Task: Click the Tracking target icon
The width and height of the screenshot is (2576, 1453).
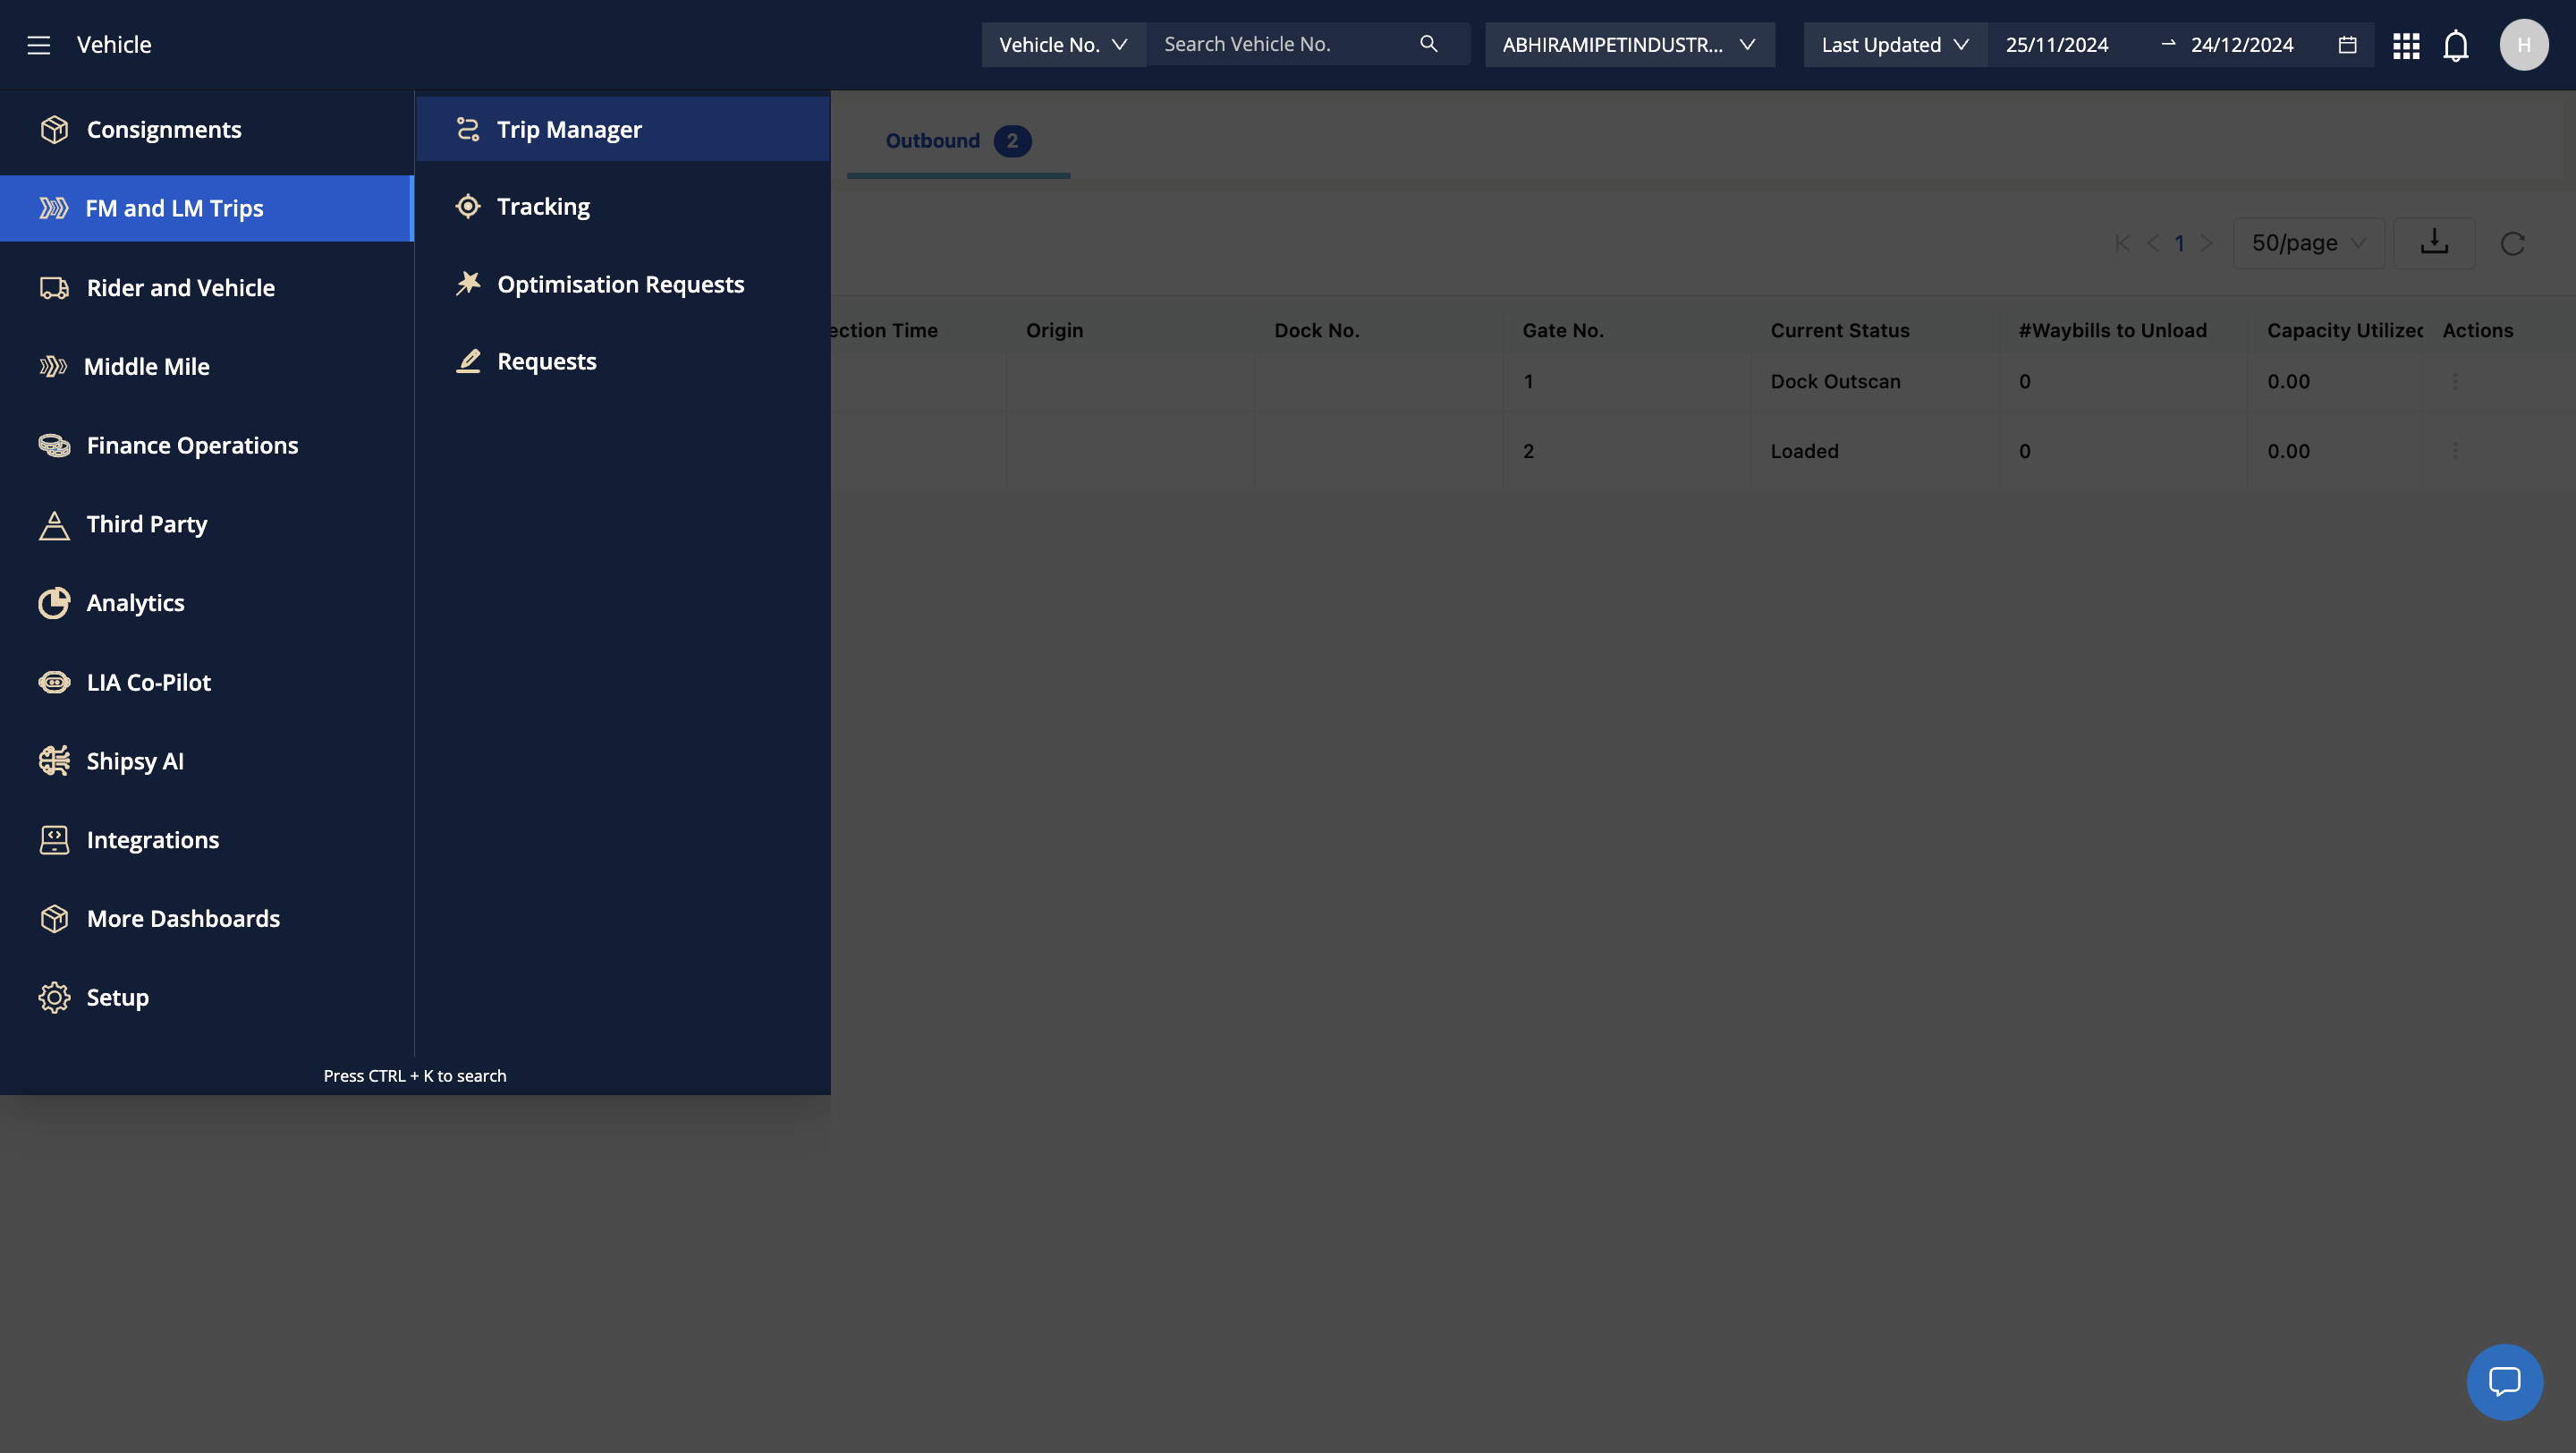Action: tap(468, 206)
